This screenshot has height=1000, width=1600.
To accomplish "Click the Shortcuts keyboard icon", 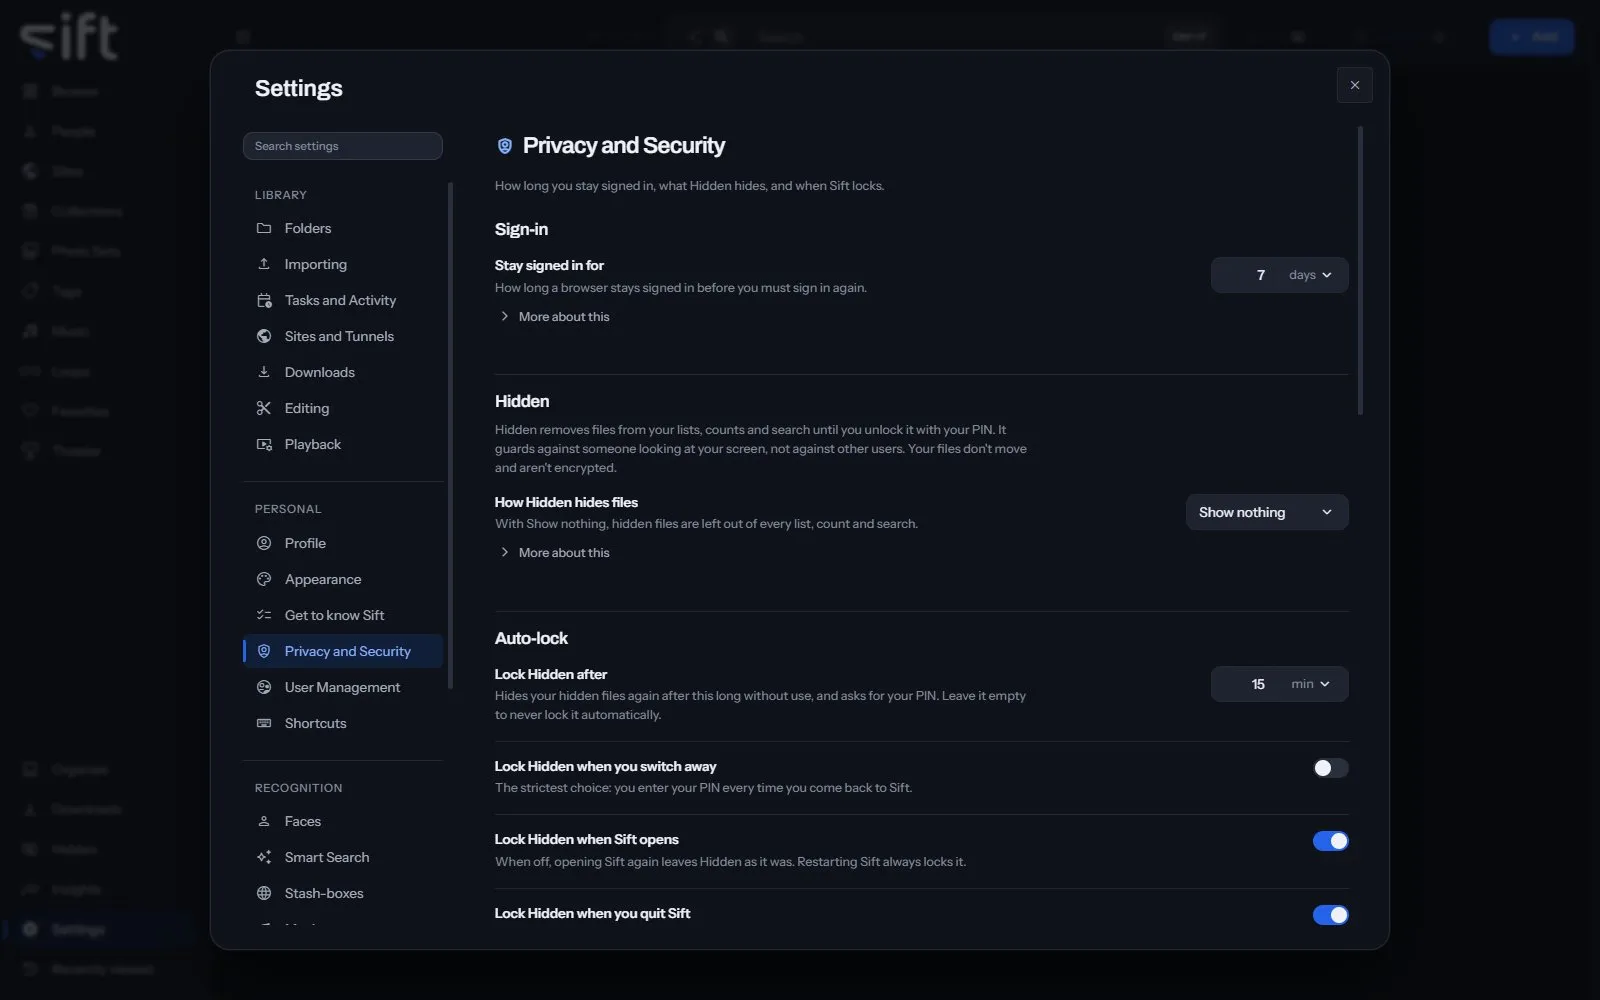I will (x=264, y=723).
